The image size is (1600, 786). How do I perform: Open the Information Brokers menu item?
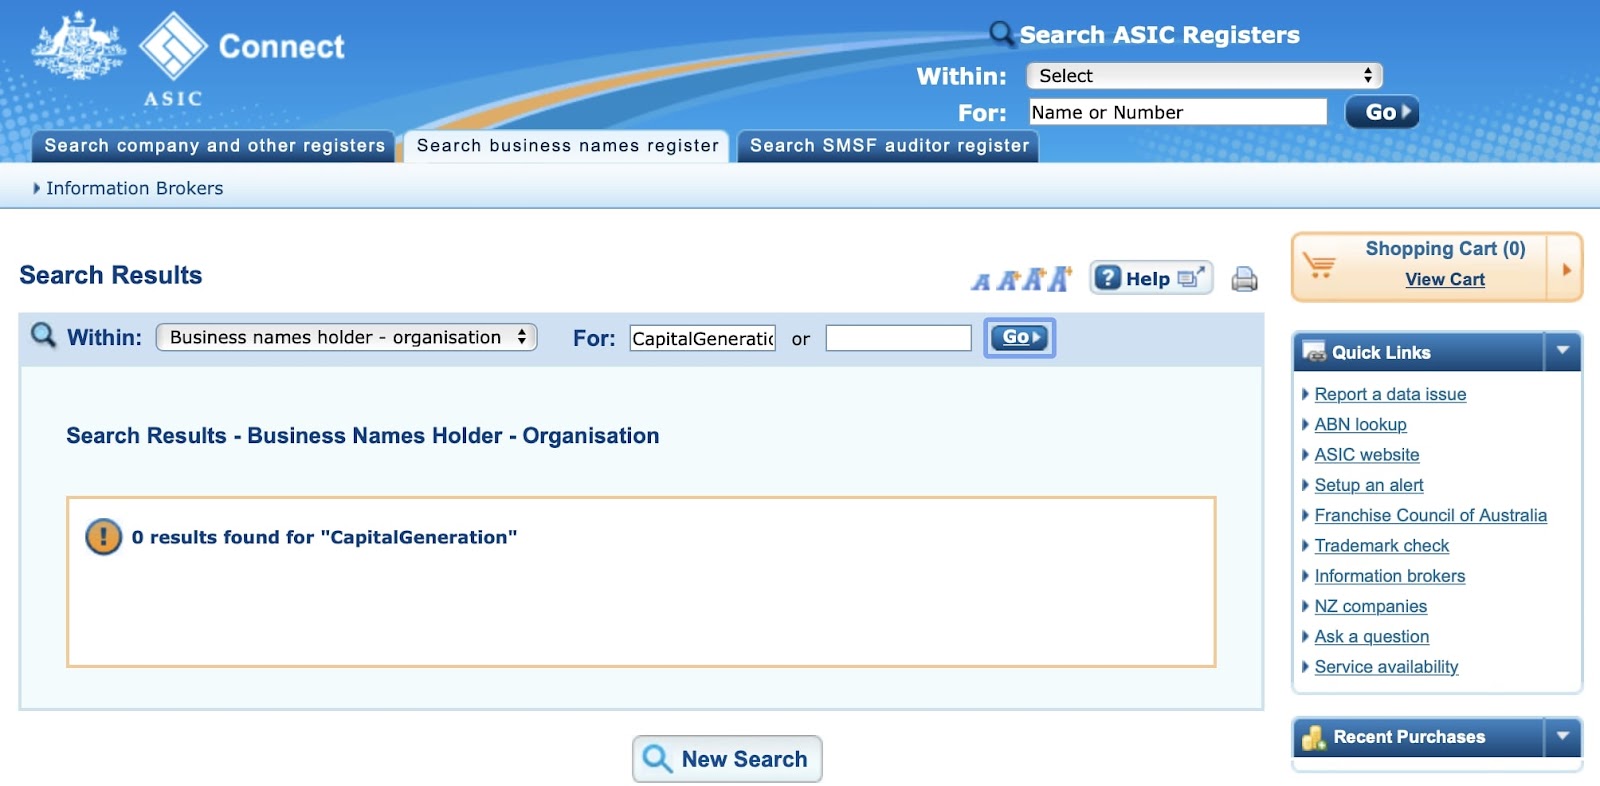point(134,188)
